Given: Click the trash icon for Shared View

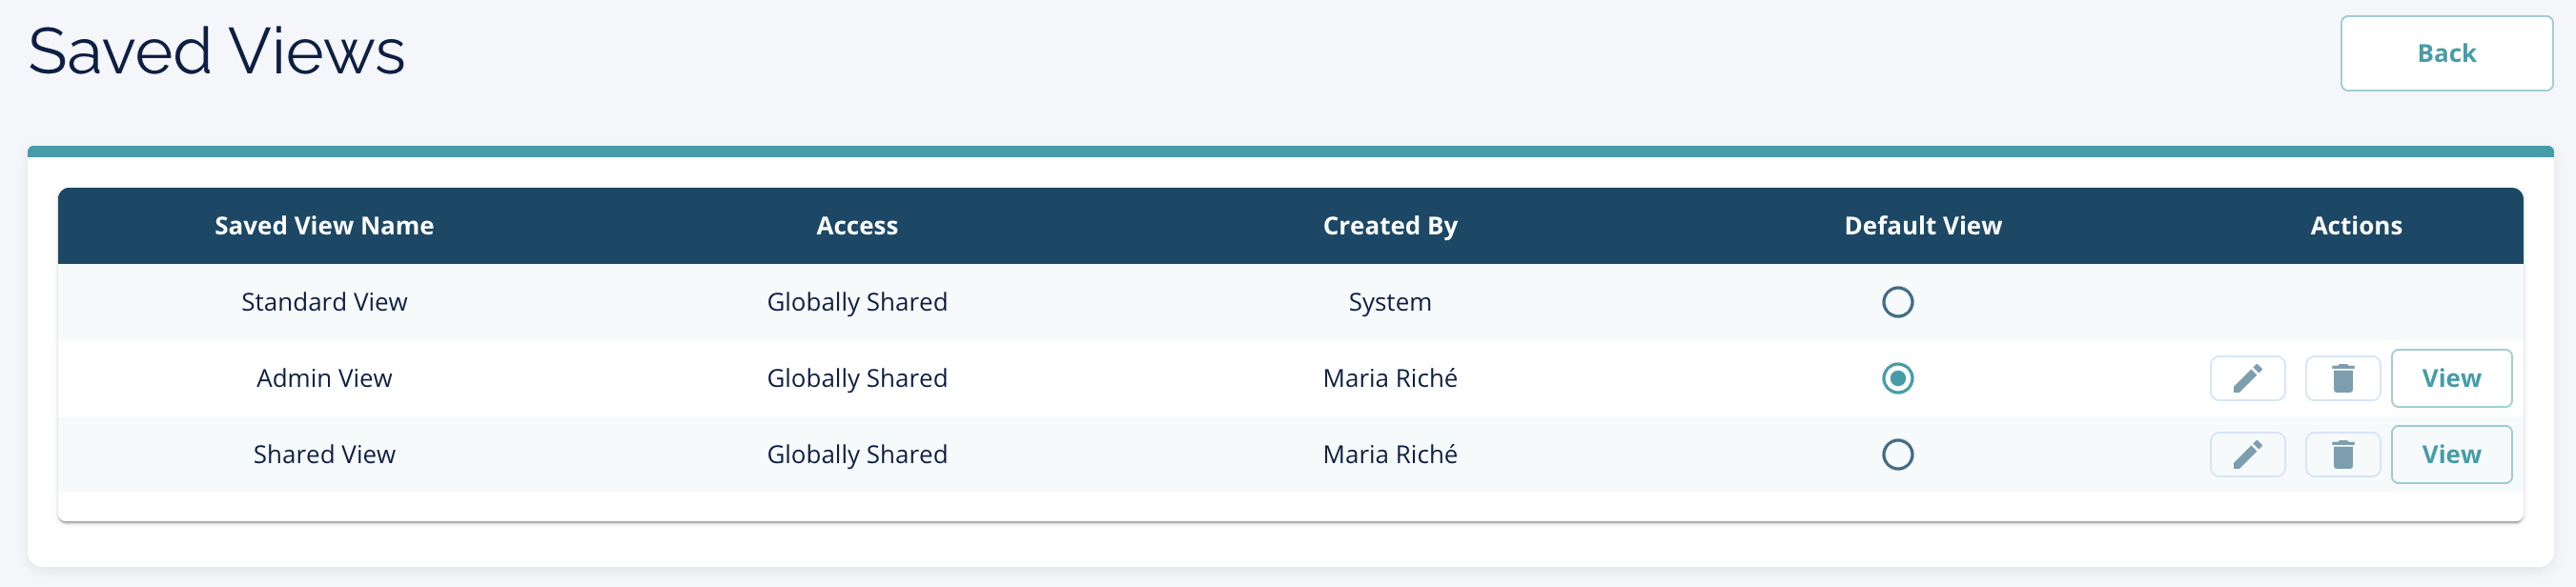Looking at the screenshot, I should pyautogui.click(x=2342, y=455).
